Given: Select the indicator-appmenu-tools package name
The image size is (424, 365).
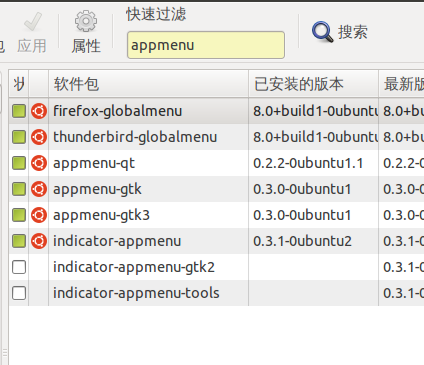Looking at the screenshot, I should pos(136,293).
